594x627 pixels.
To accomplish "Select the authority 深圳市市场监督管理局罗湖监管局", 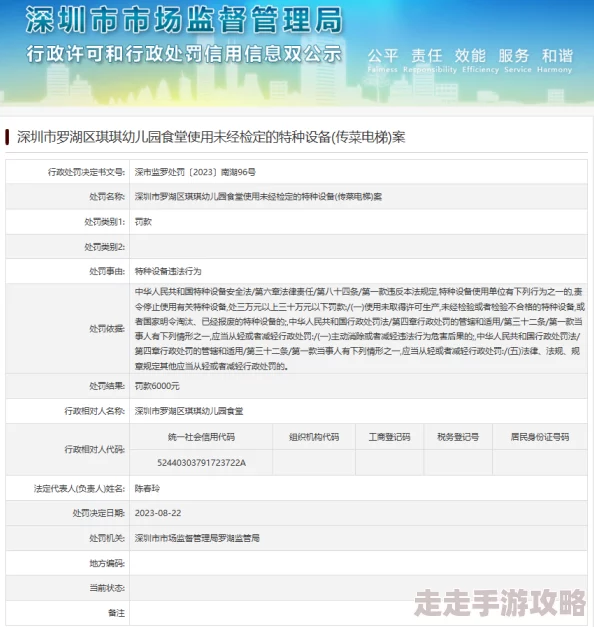I will [197, 538].
